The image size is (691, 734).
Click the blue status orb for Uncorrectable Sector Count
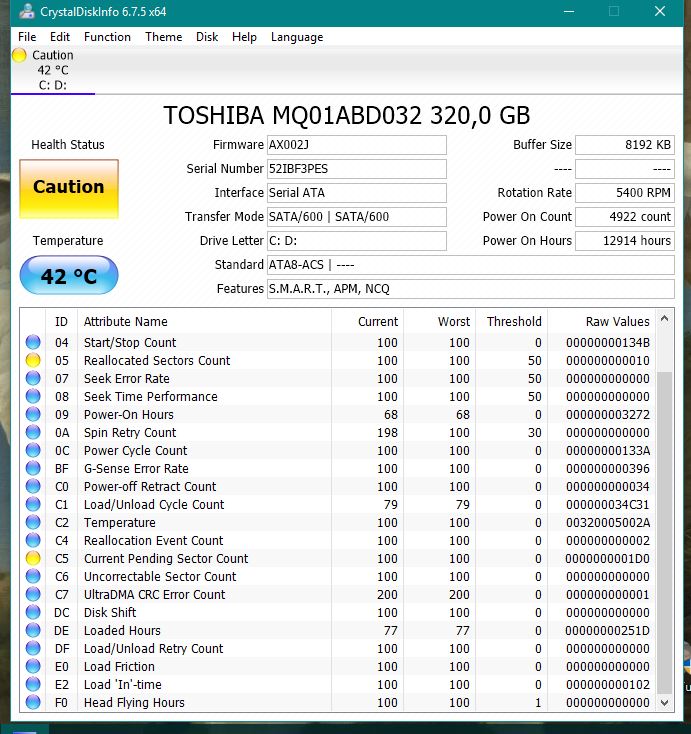(x=33, y=576)
